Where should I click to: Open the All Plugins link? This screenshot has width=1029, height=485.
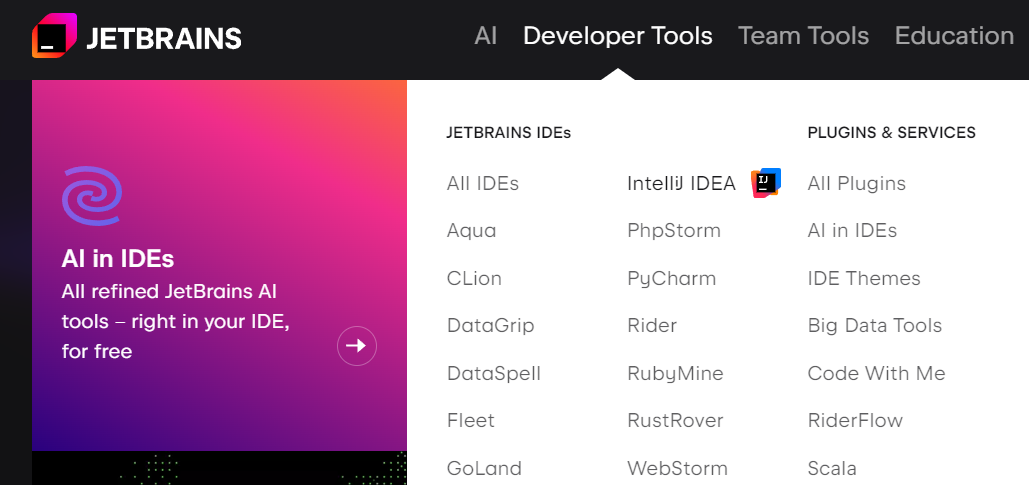pyautogui.click(x=856, y=183)
